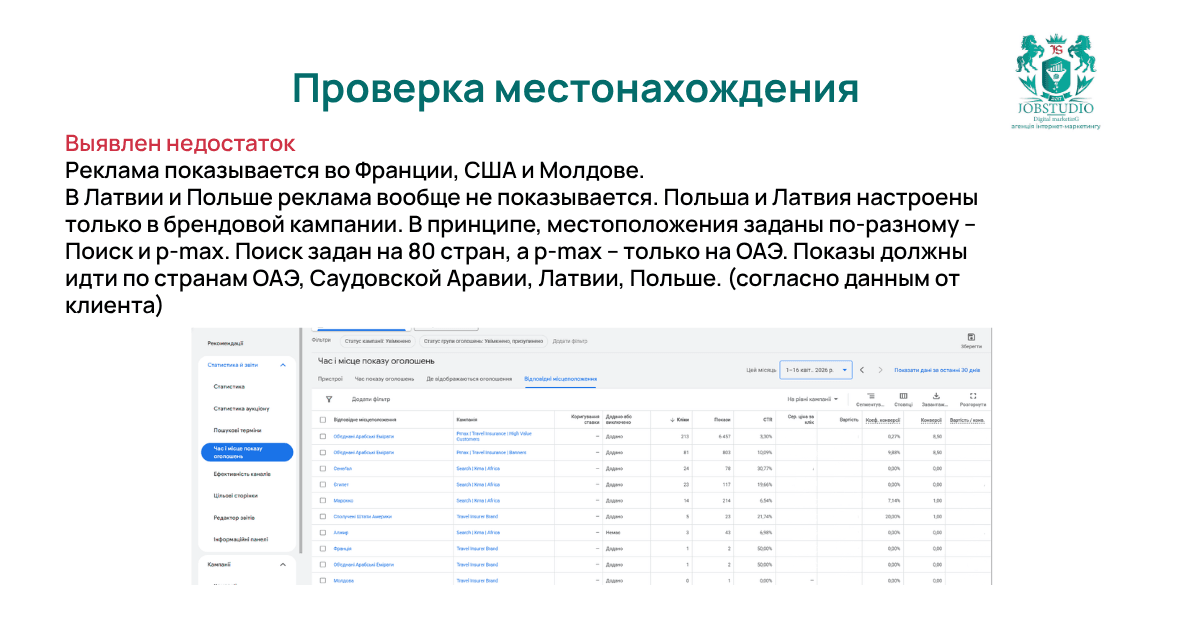Click the filter funnel icon above the table
The image size is (1200, 628).
tap(328, 398)
